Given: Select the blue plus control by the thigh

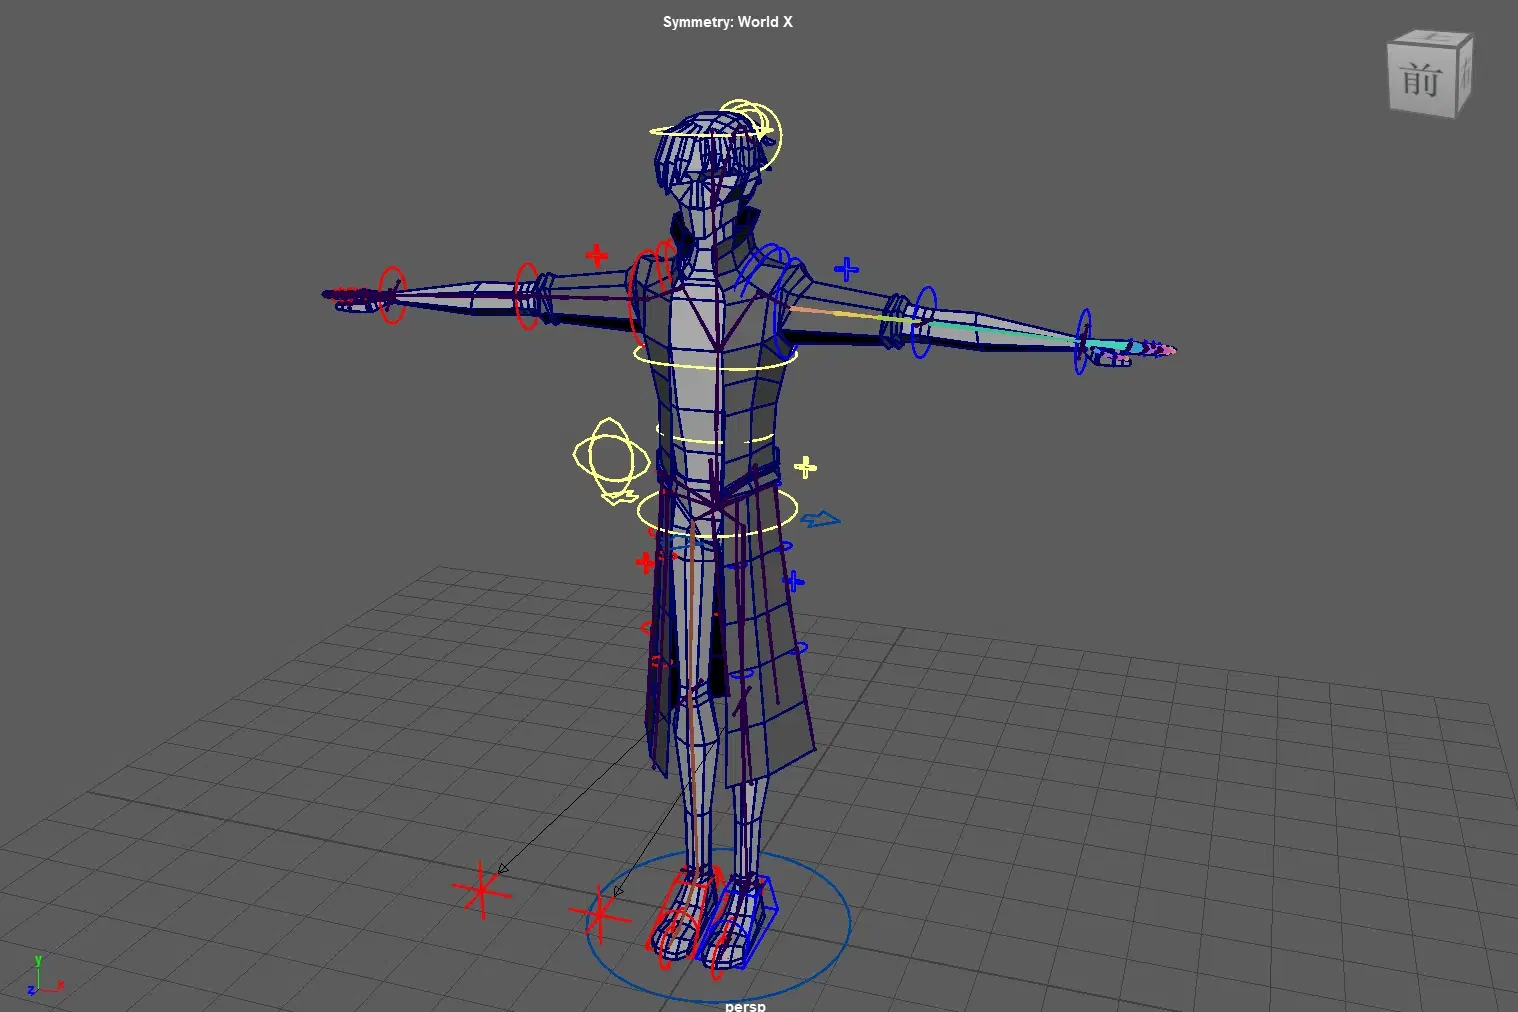Looking at the screenshot, I should (x=793, y=581).
